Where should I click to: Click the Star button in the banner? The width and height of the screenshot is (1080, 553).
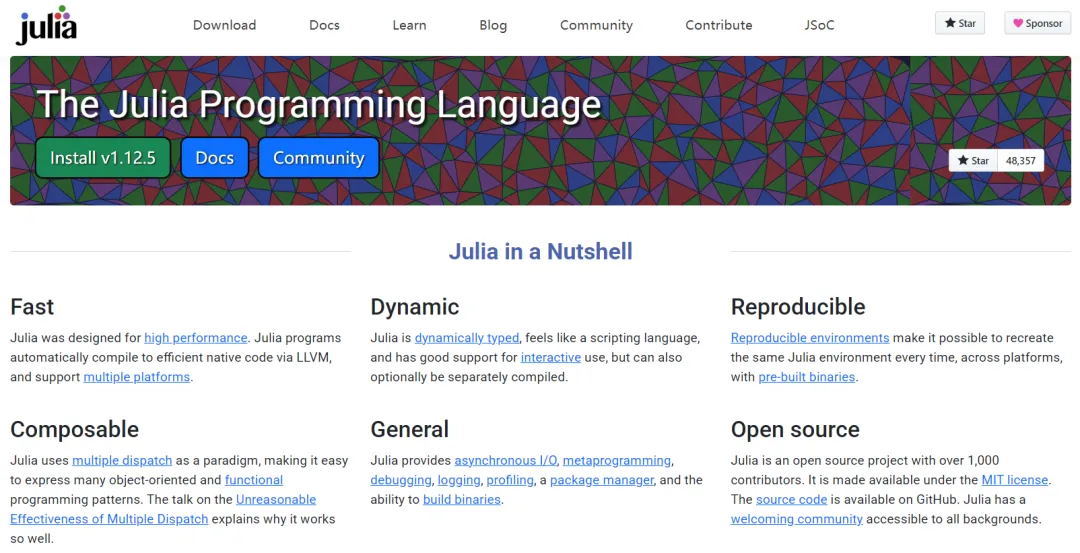point(973,160)
